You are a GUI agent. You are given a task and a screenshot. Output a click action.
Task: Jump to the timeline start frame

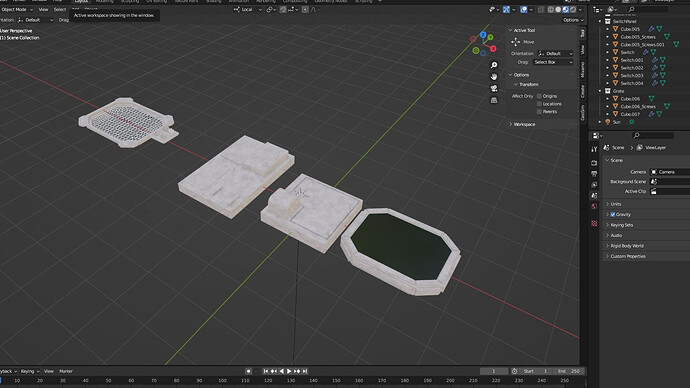pyautogui.click(x=266, y=371)
